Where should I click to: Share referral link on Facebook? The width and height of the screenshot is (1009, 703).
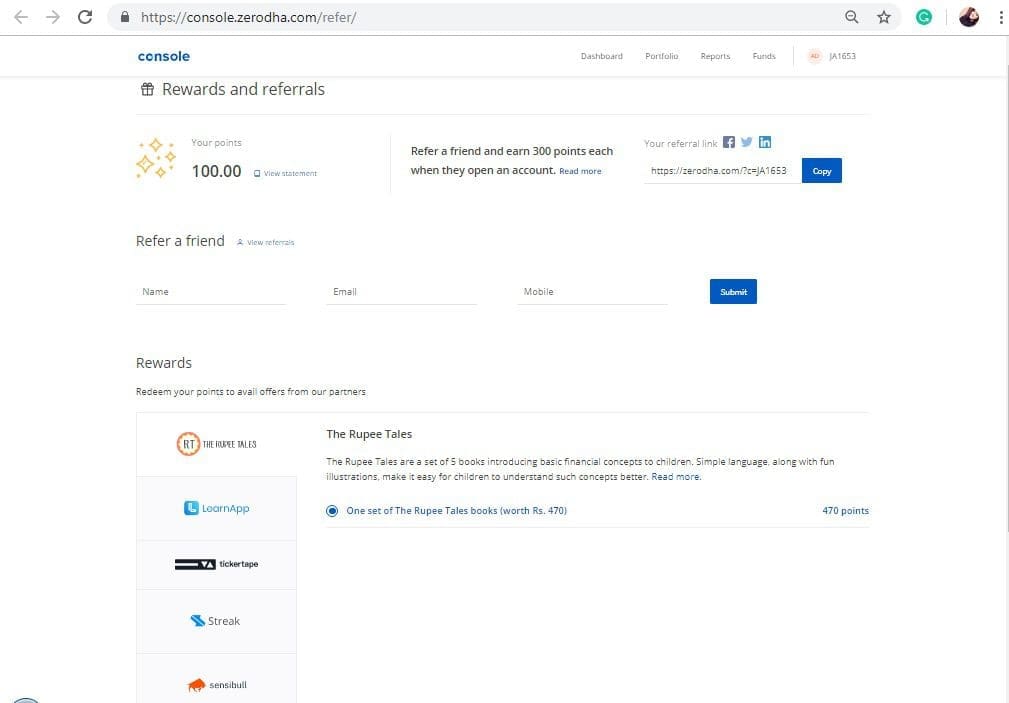[x=728, y=142]
